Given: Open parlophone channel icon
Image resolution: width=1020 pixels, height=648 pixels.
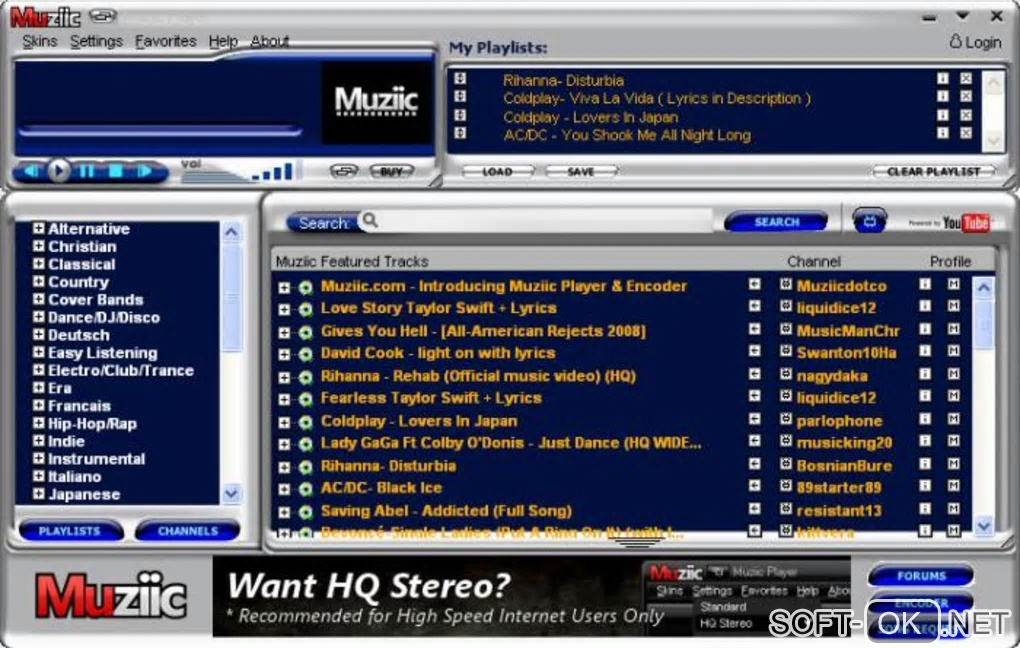Looking at the screenshot, I should pyautogui.click(x=786, y=418).
